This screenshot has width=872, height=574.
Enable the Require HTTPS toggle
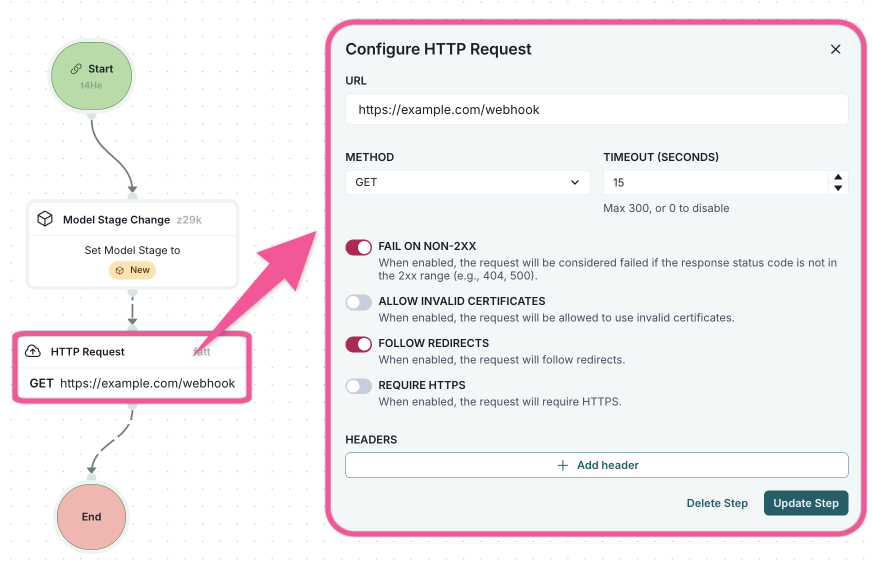358,386
